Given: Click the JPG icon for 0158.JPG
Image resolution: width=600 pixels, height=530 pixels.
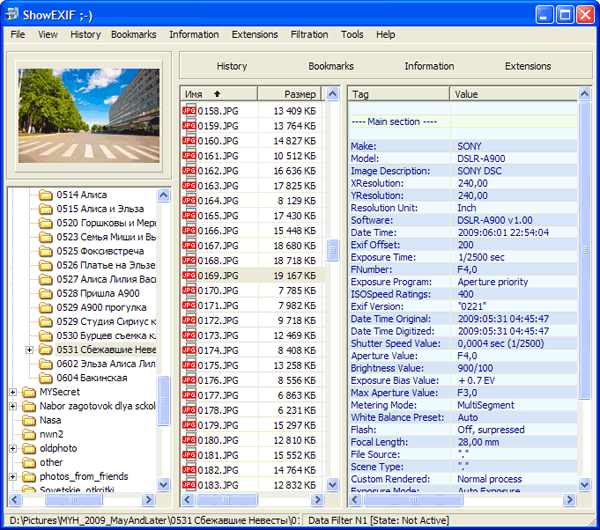Looking at the screenshot, I should pos(189,110).
